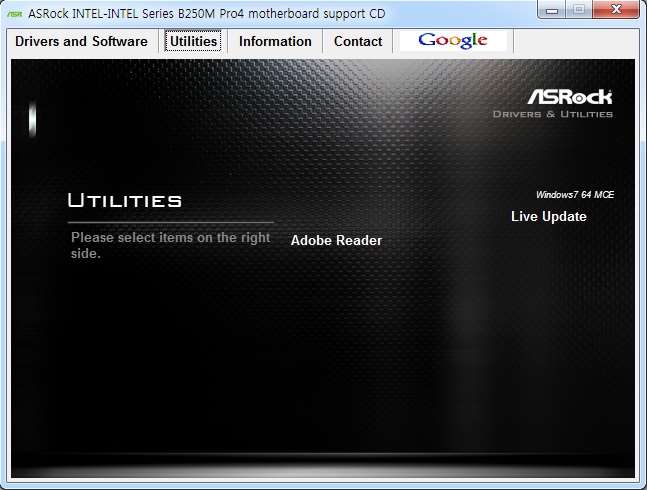647x490 pixels.
Task: Minimize the ASRock support CD window
Action: [x=552, y=10]
